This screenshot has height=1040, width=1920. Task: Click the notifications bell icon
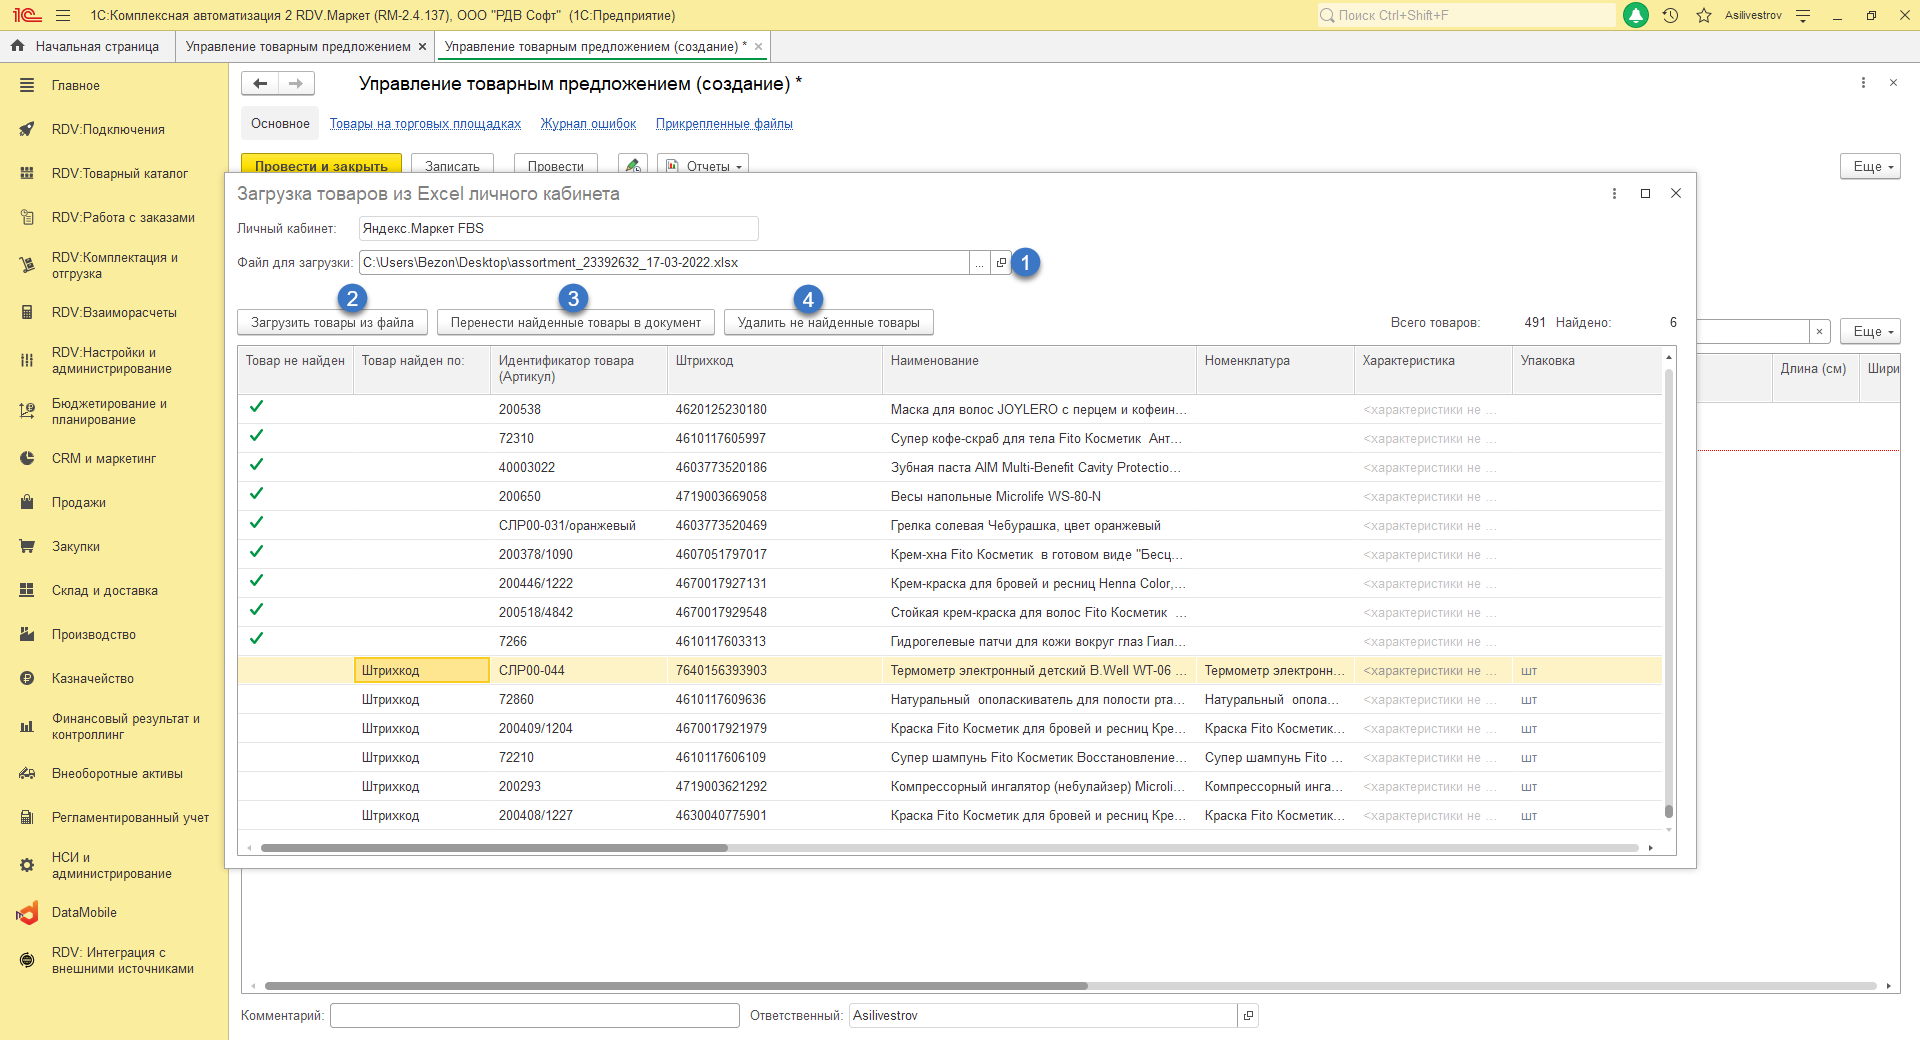pos(1636,15)
